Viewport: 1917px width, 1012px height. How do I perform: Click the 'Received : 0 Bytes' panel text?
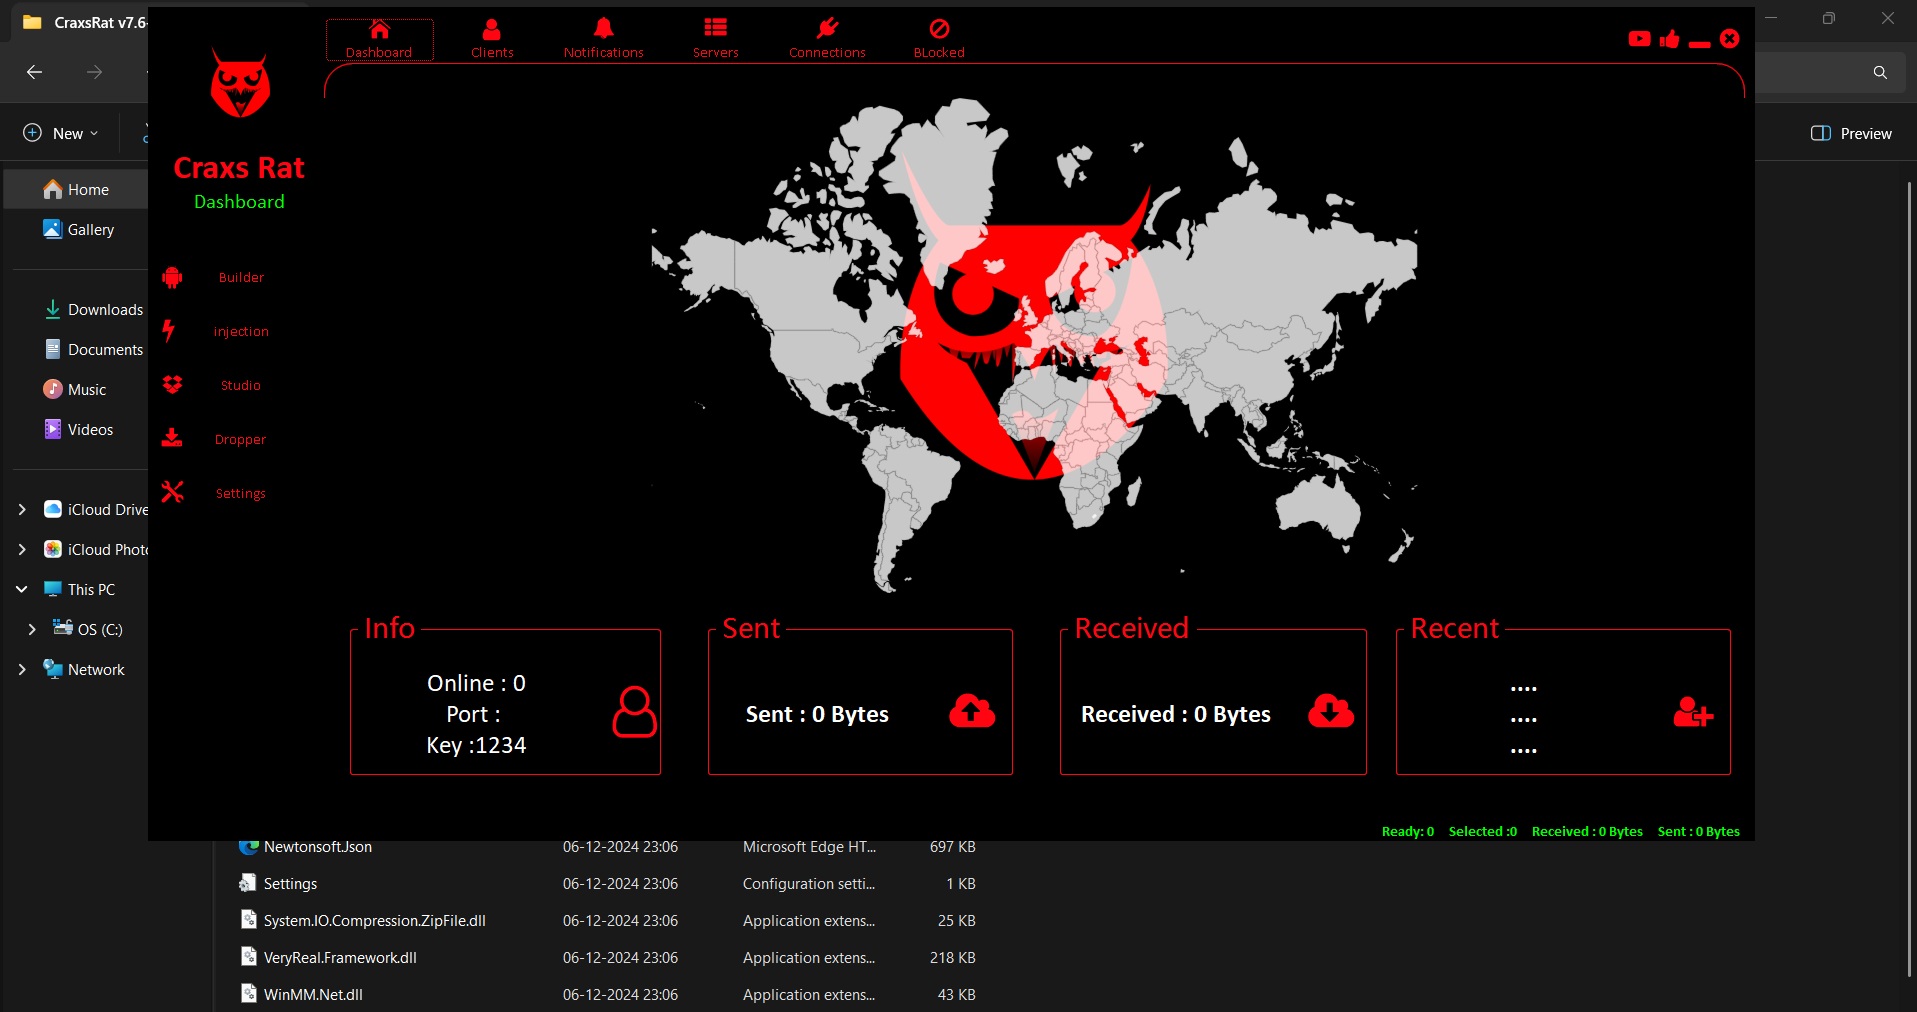[1176, 714]
